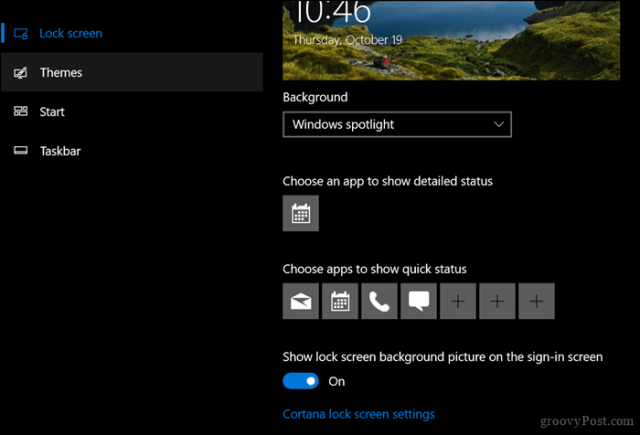
Task: Click the 'On' toggle state label
Action: pos(337,382)
